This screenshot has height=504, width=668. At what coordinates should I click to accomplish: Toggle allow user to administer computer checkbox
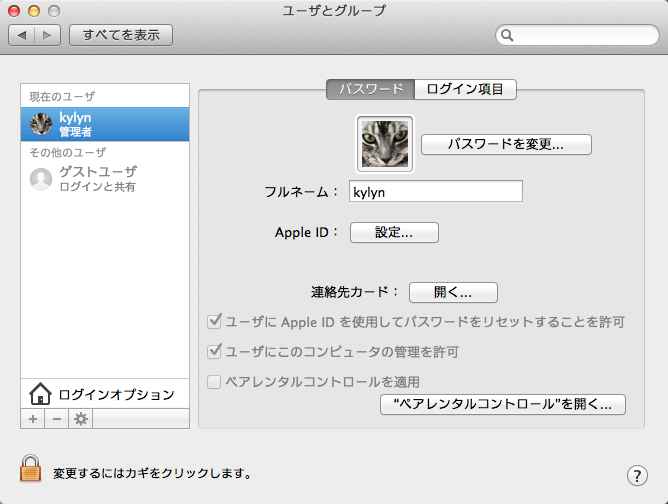[x=213, y=352]
